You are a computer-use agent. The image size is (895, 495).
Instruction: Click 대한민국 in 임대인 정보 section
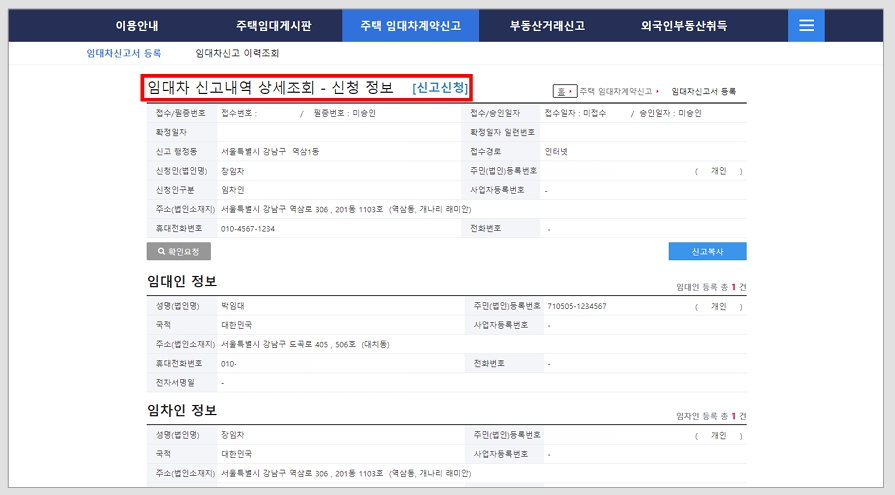tap(236, 325)
